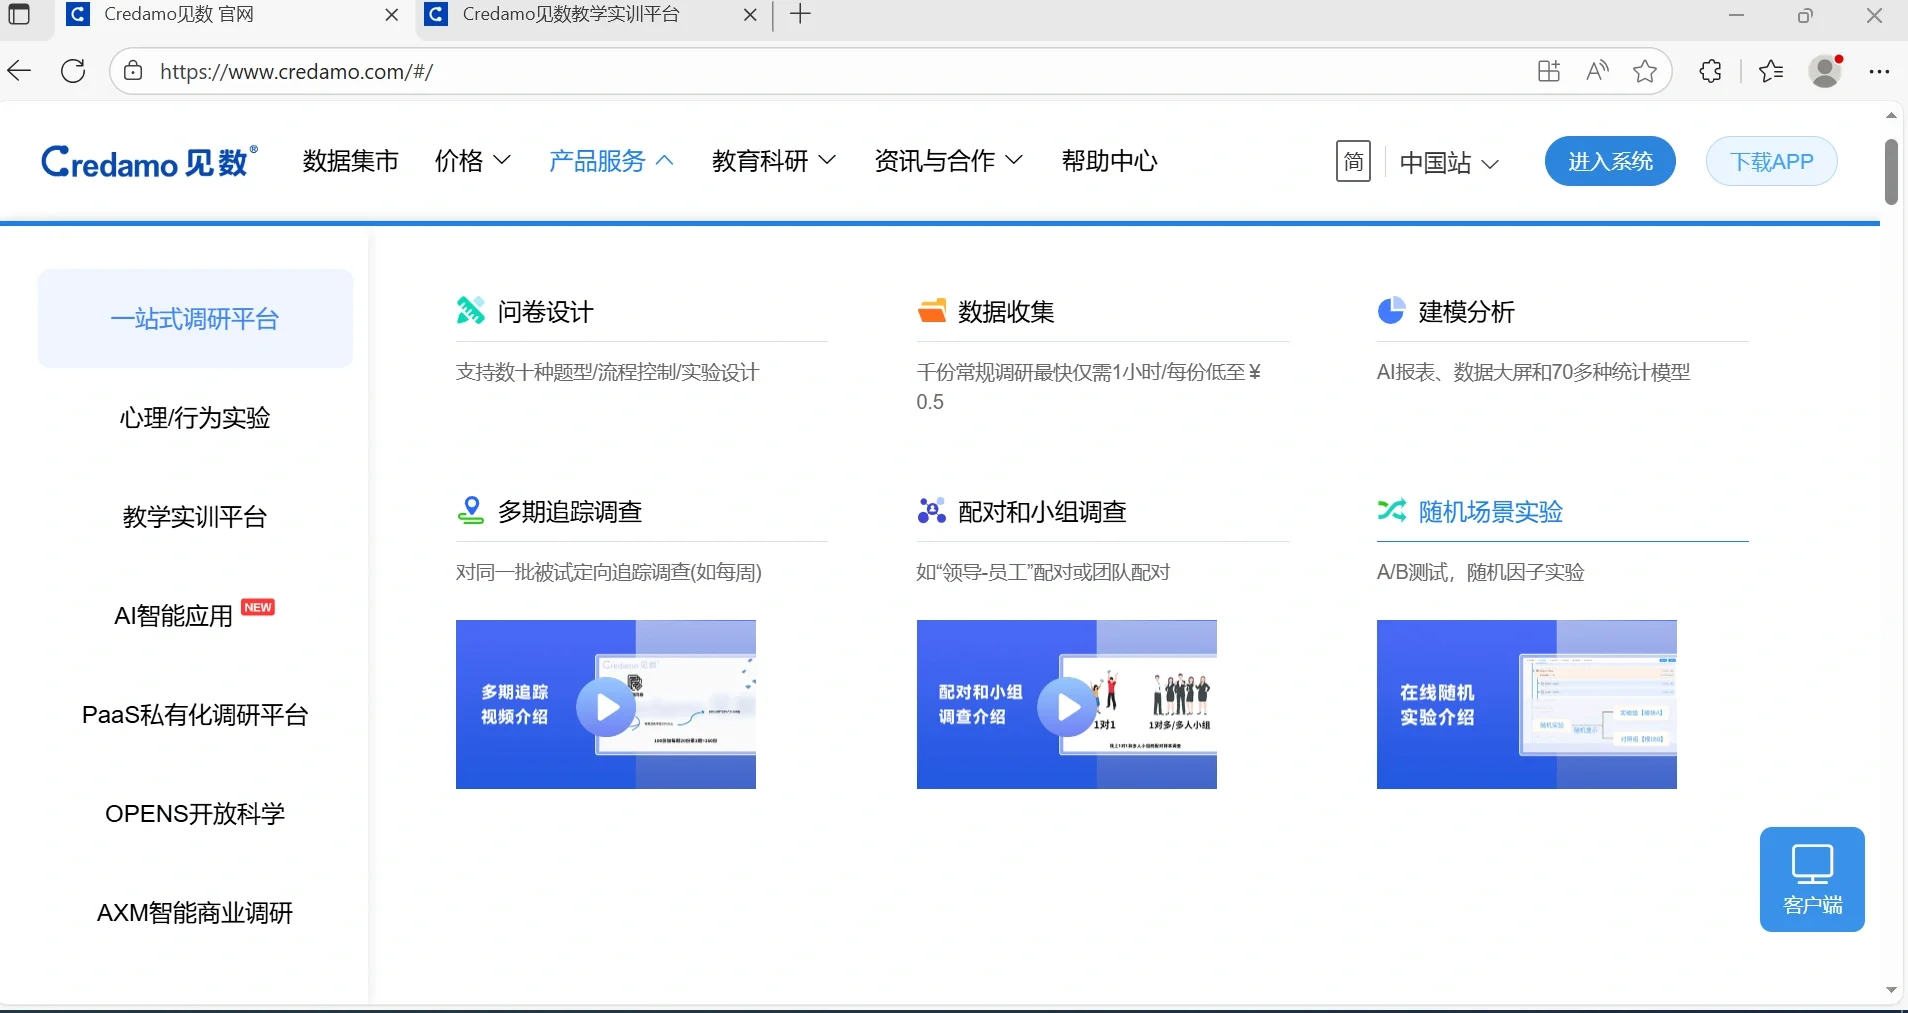Click the page vertical scrollbar thumb

click(1891, 172)
